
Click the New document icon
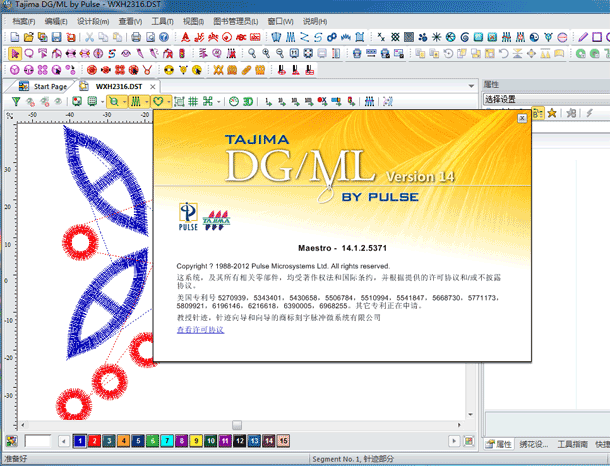(x=15, y=37)
